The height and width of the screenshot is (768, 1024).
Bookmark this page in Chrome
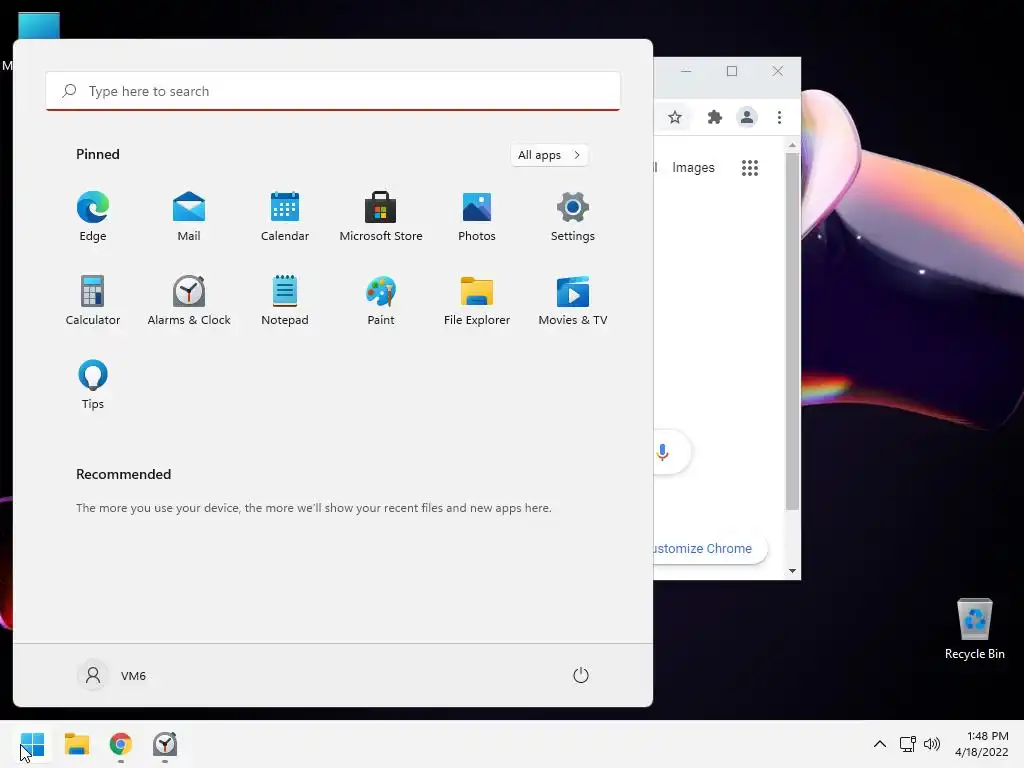[675, 118]
